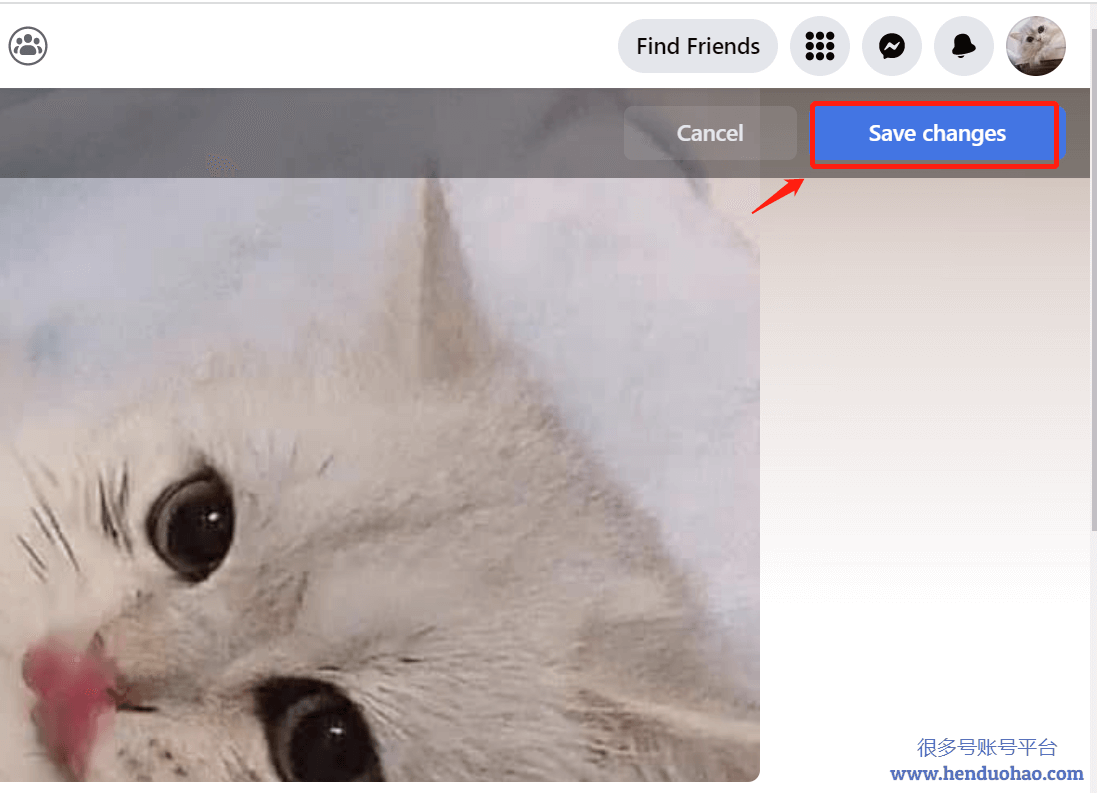Open account profile picture menu
The image size is (1097, 793).
click(x=1036, y=46)
